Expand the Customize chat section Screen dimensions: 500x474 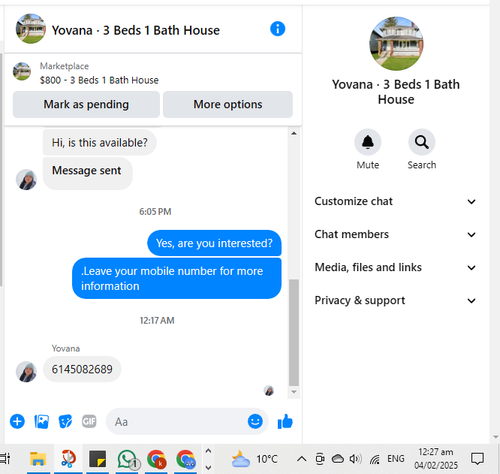395,201
